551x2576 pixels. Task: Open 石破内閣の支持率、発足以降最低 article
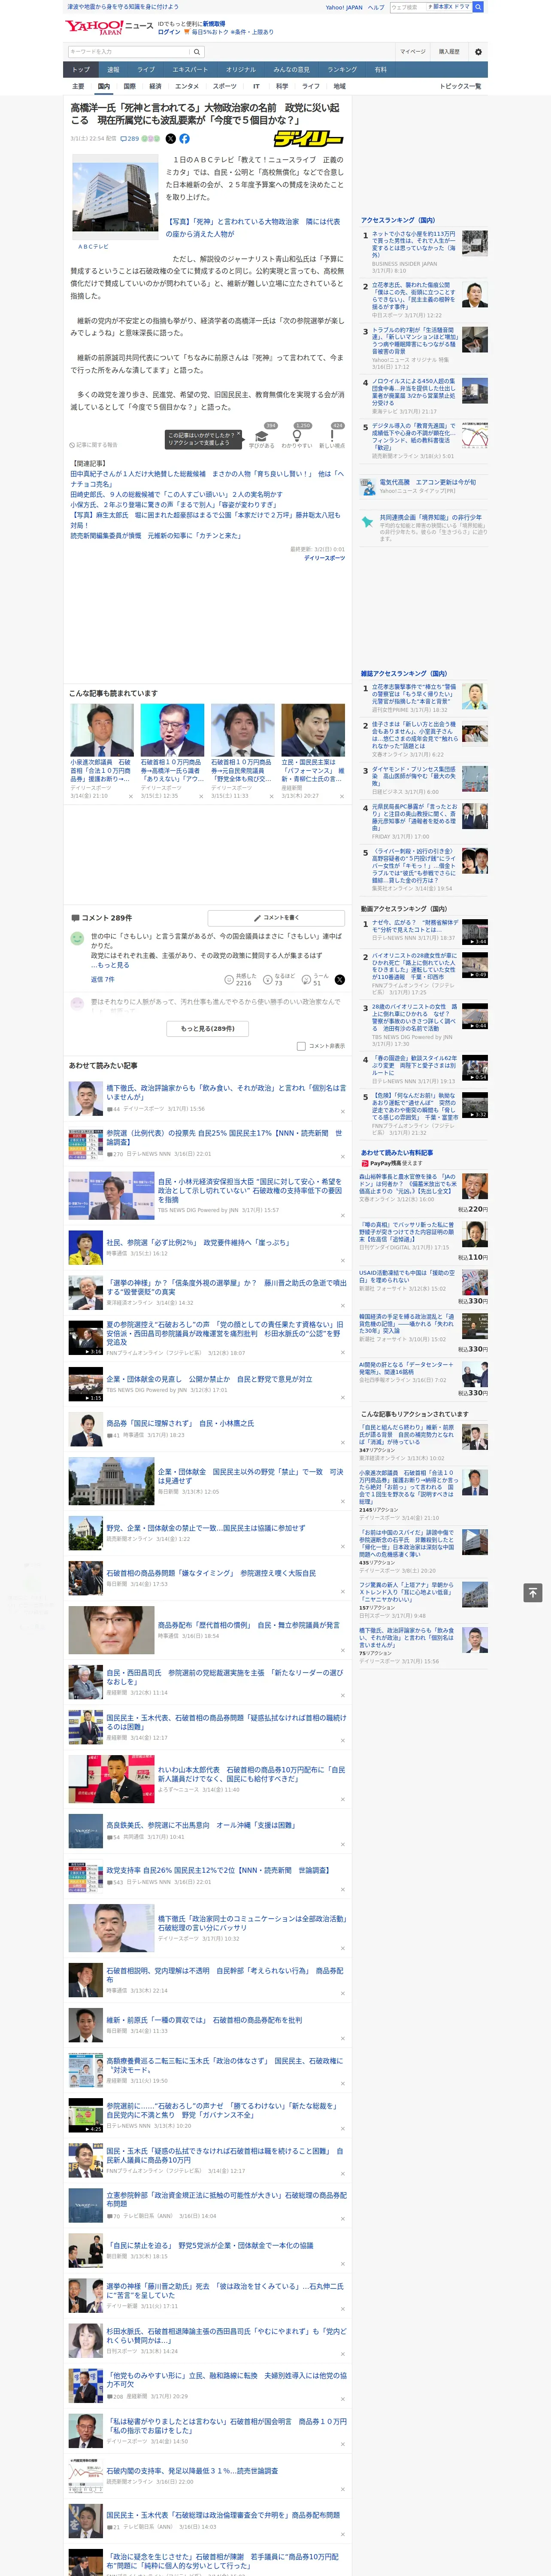pos(192,2470)
